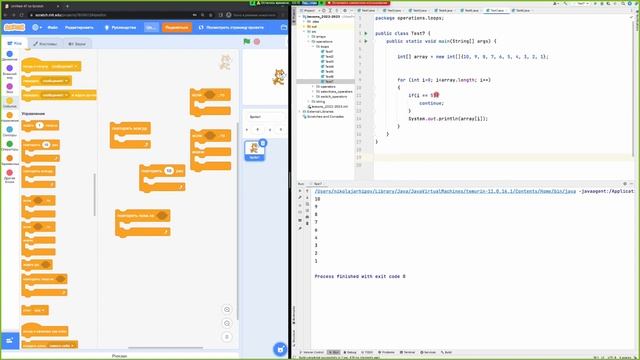Open the Файл menu in Scratch
The width and height of the screenshot is (640, 360).
[x=53, y=27]
